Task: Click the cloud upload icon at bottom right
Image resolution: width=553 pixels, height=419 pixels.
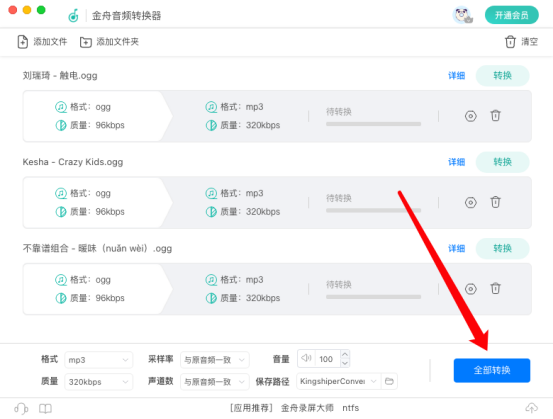Action: [531, 408]
